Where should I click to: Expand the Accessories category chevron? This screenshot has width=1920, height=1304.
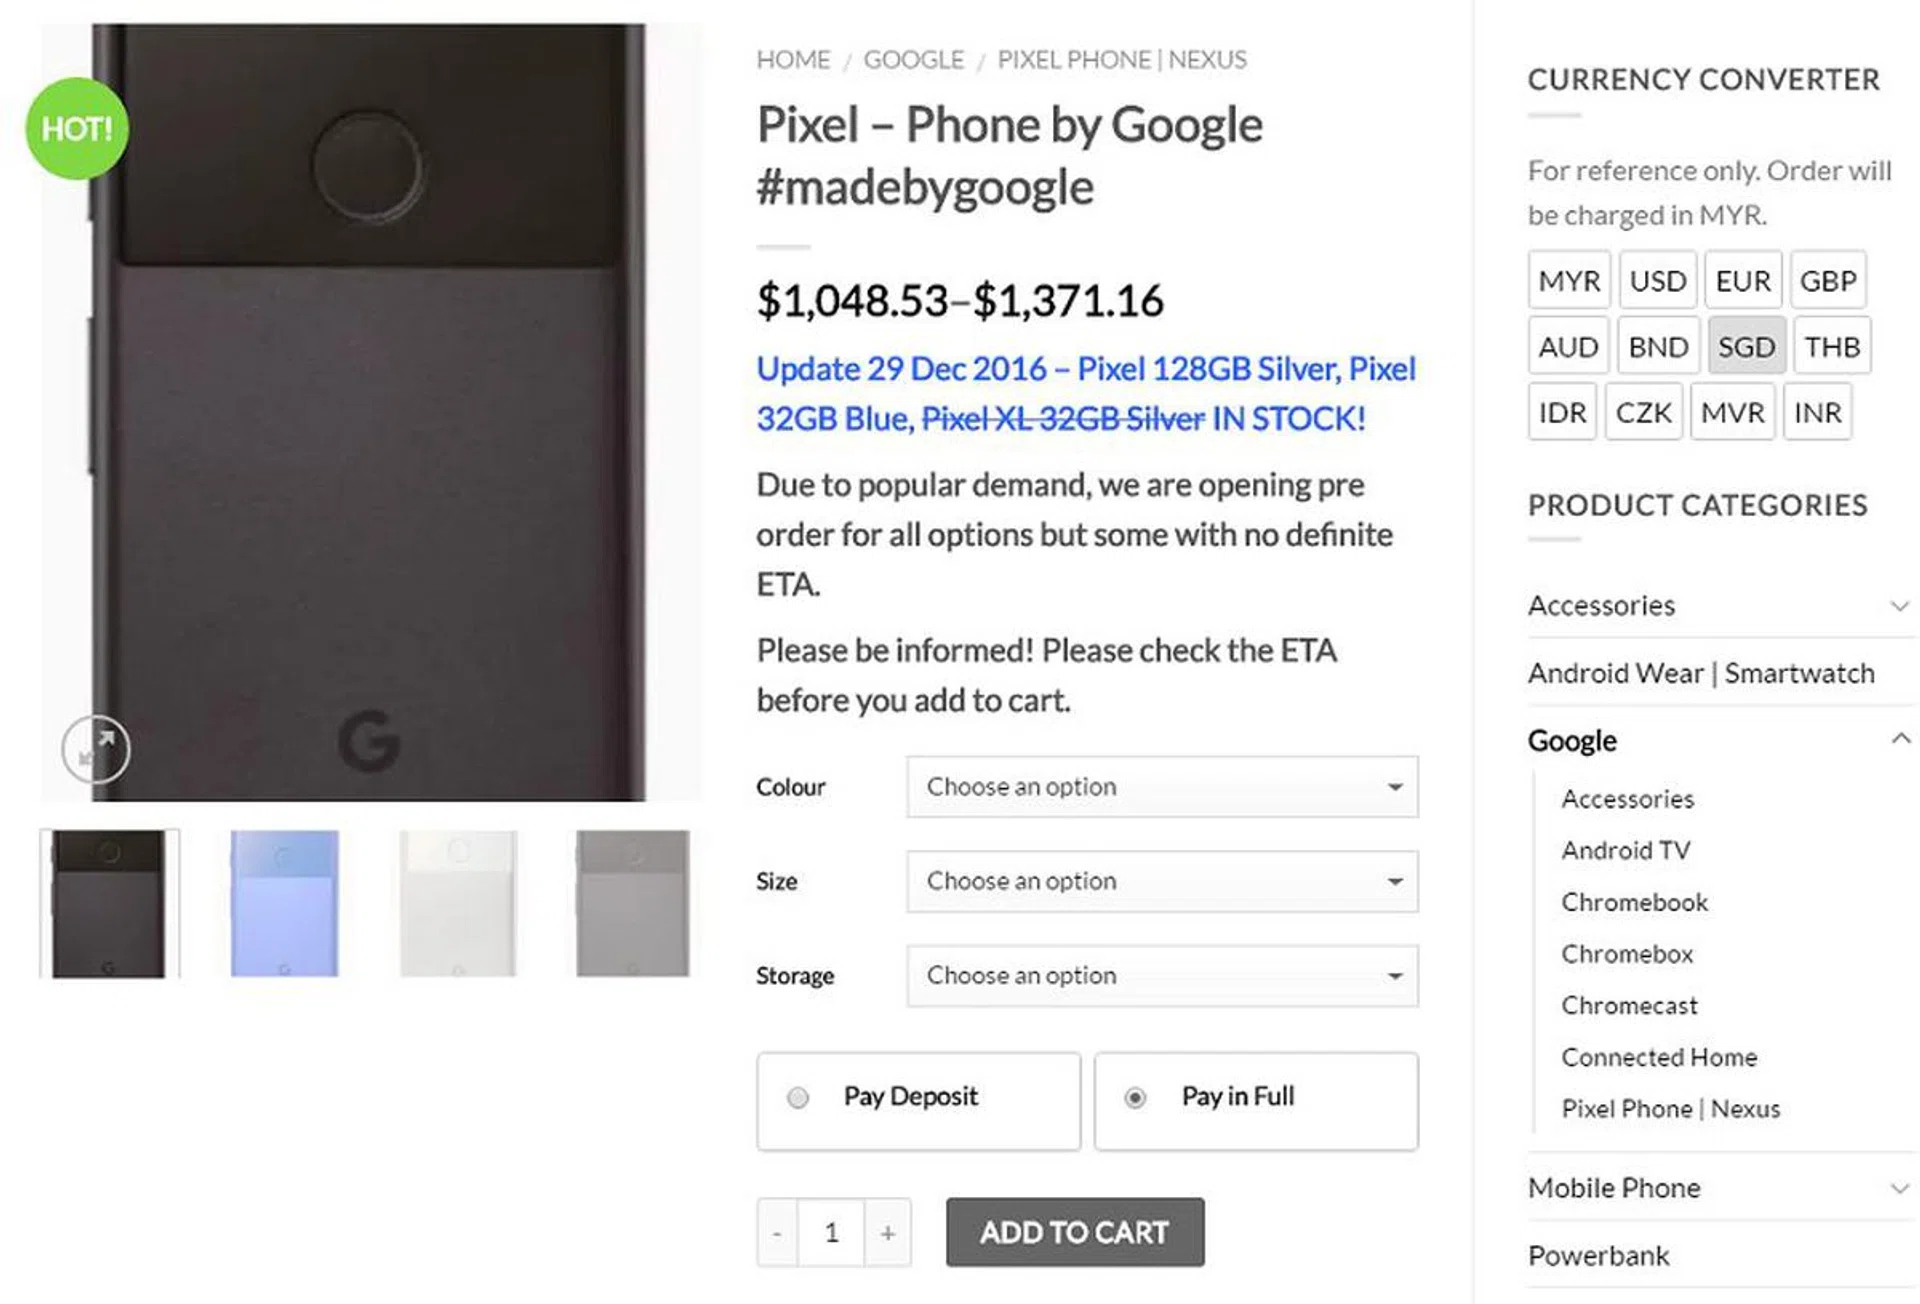coord(1899,606)
